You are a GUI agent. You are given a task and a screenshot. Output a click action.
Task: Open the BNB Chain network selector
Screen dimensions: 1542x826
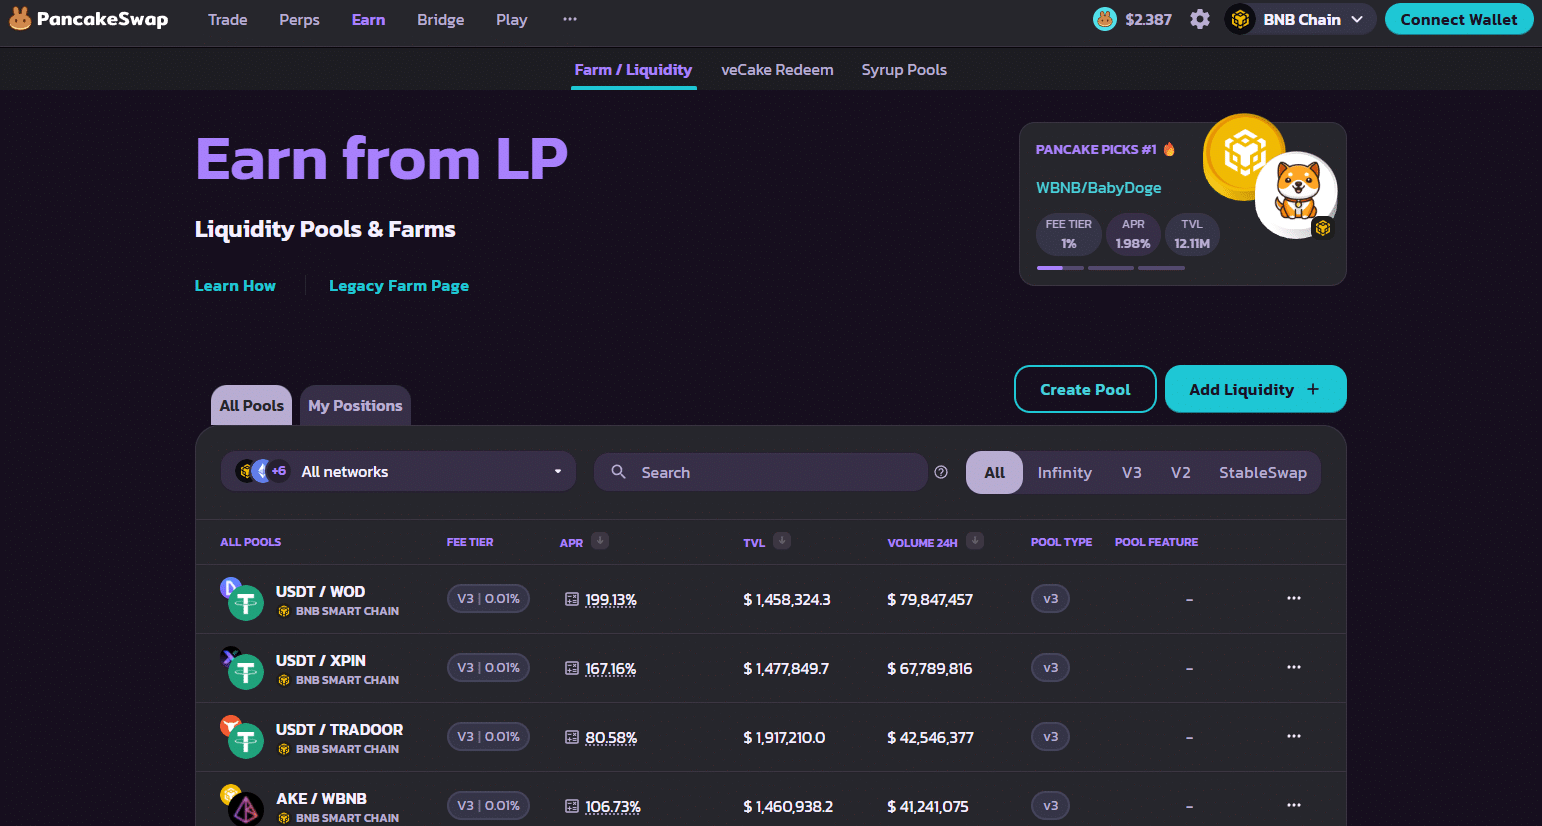click(x=1300, y=19)
